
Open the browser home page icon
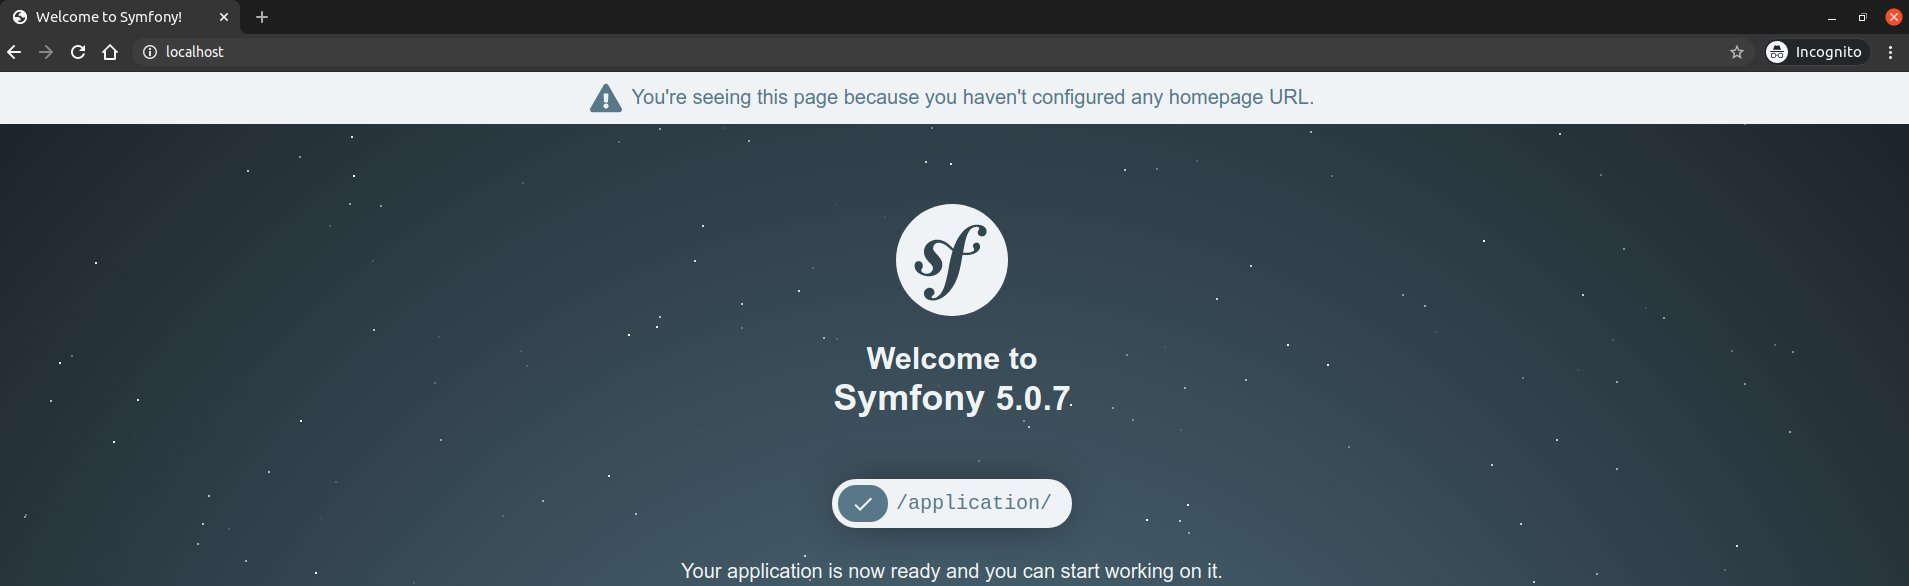110,52
